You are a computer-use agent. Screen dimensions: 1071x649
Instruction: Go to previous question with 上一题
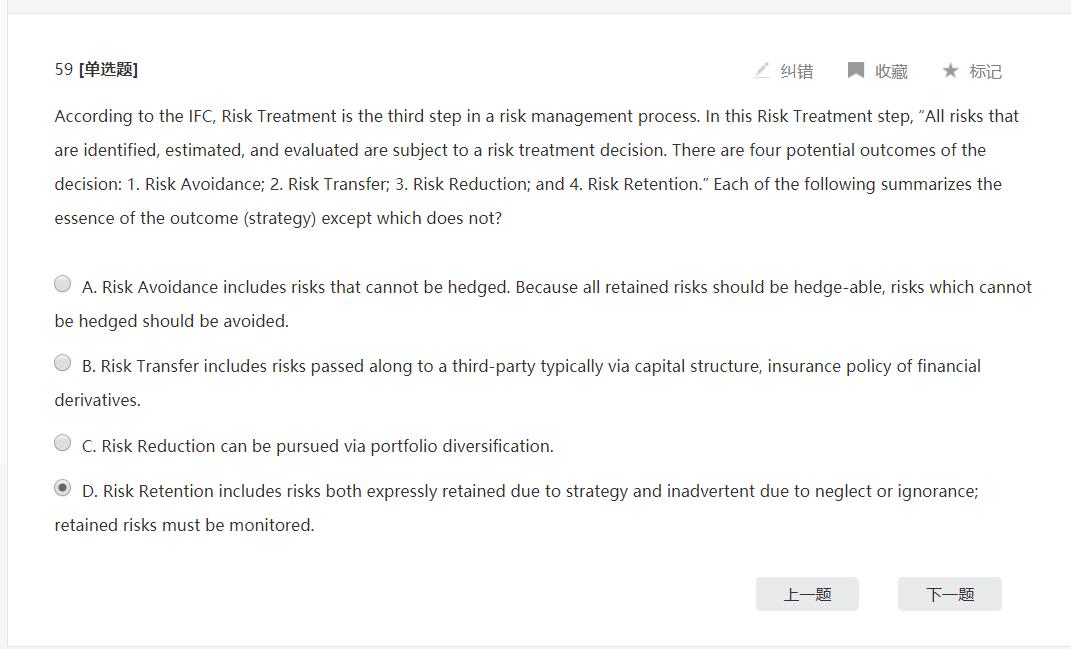point(807,594)
